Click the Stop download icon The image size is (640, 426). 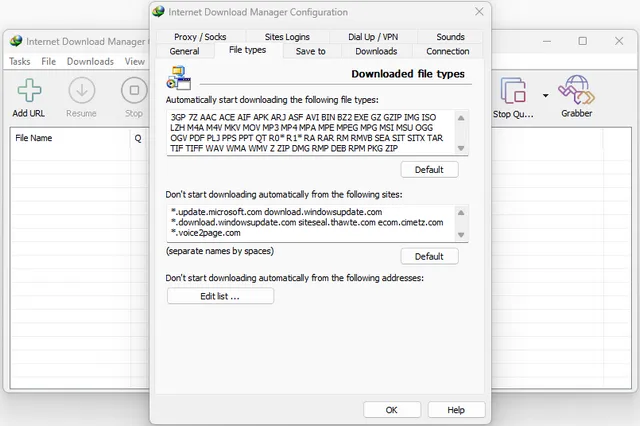(134, 93)
